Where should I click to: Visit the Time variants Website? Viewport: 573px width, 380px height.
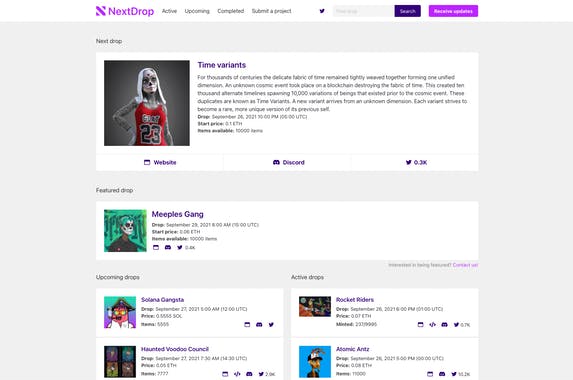(160, 162)
